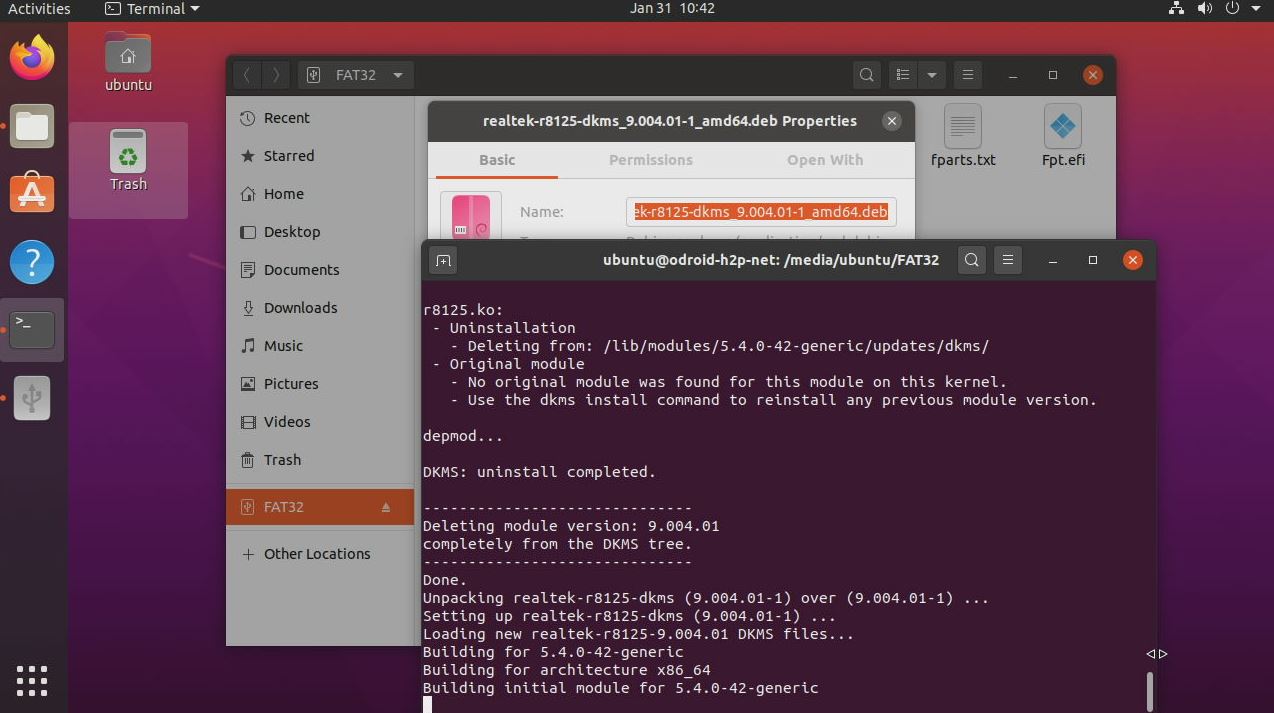Toggle list view in Files toolbar
Viewport: 1274px width, 713px height.
click(x=903, y=75)
